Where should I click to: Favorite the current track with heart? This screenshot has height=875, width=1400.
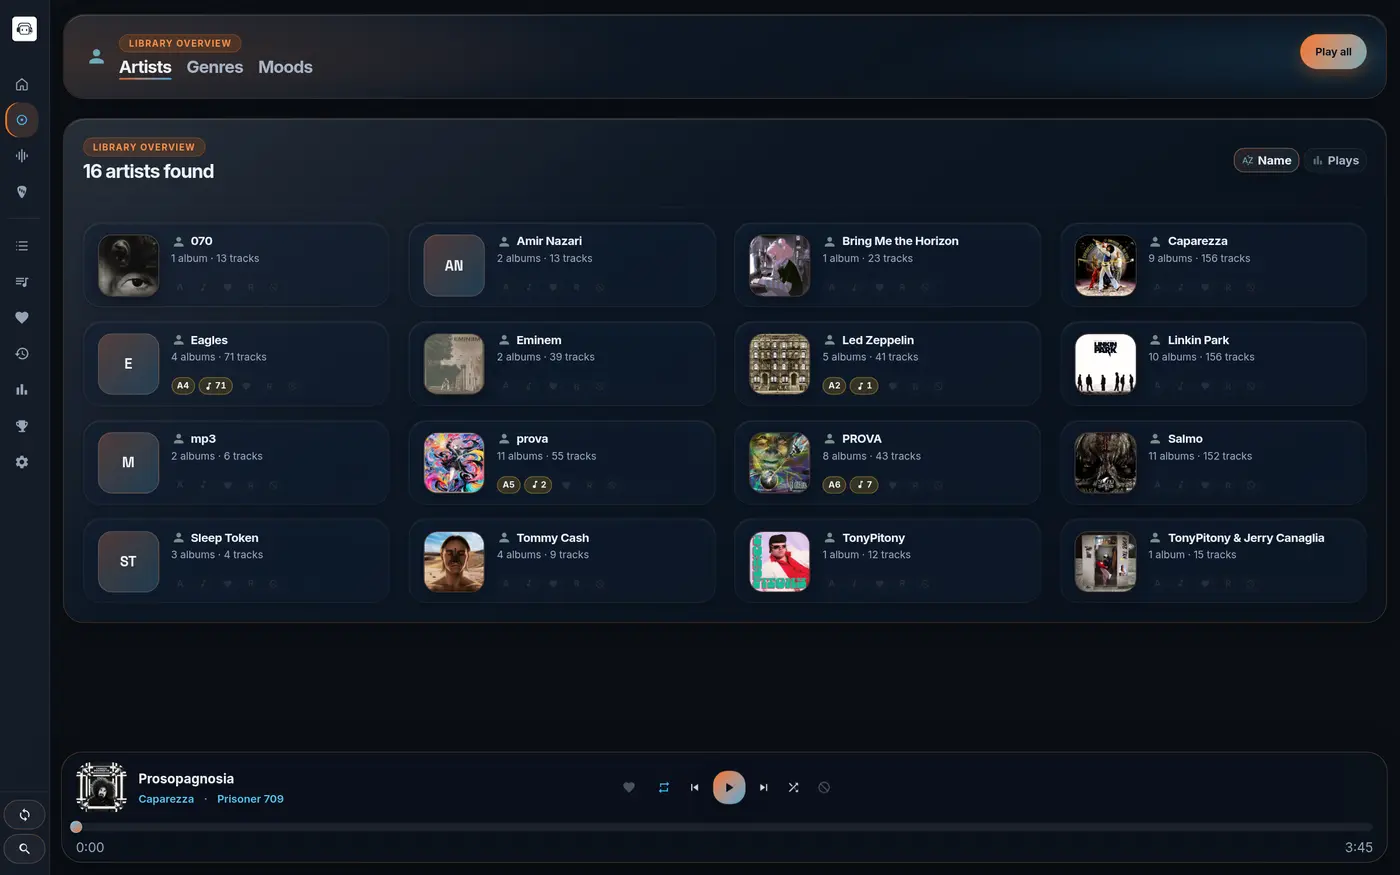(629, 788)
